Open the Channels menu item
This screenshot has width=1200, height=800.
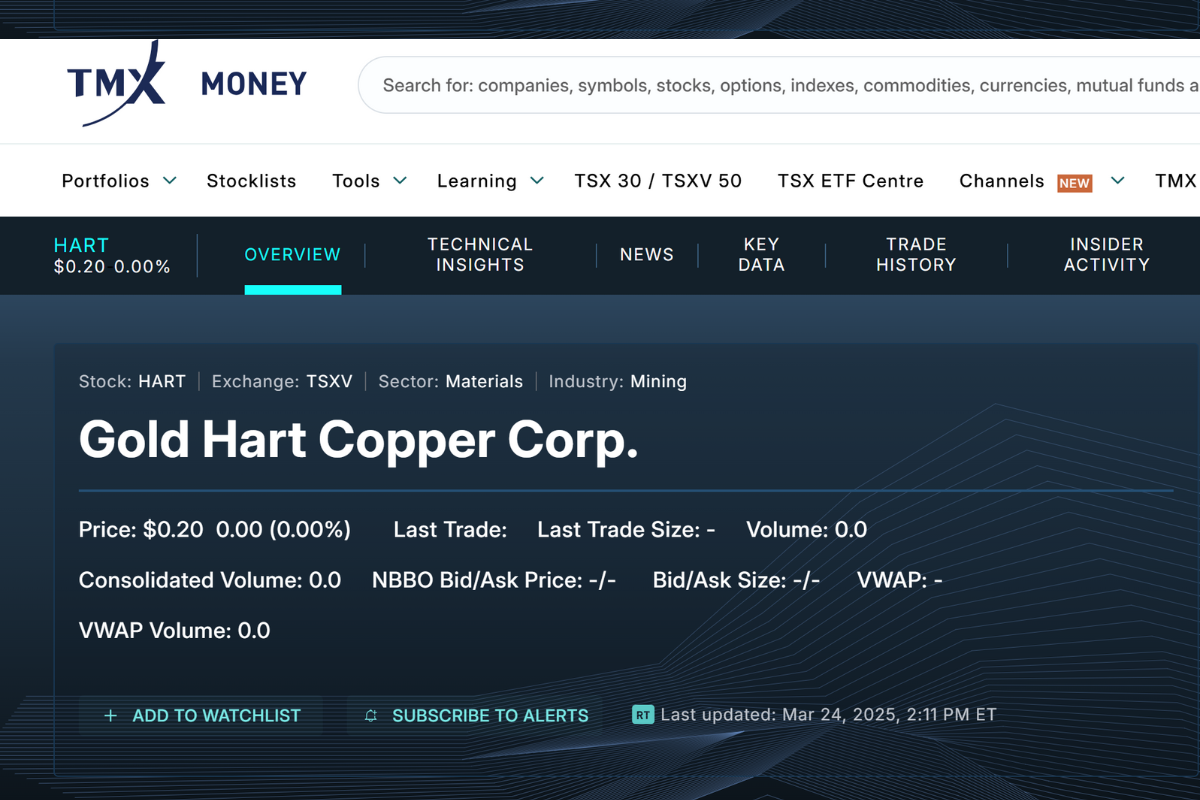click(1002, 181)
